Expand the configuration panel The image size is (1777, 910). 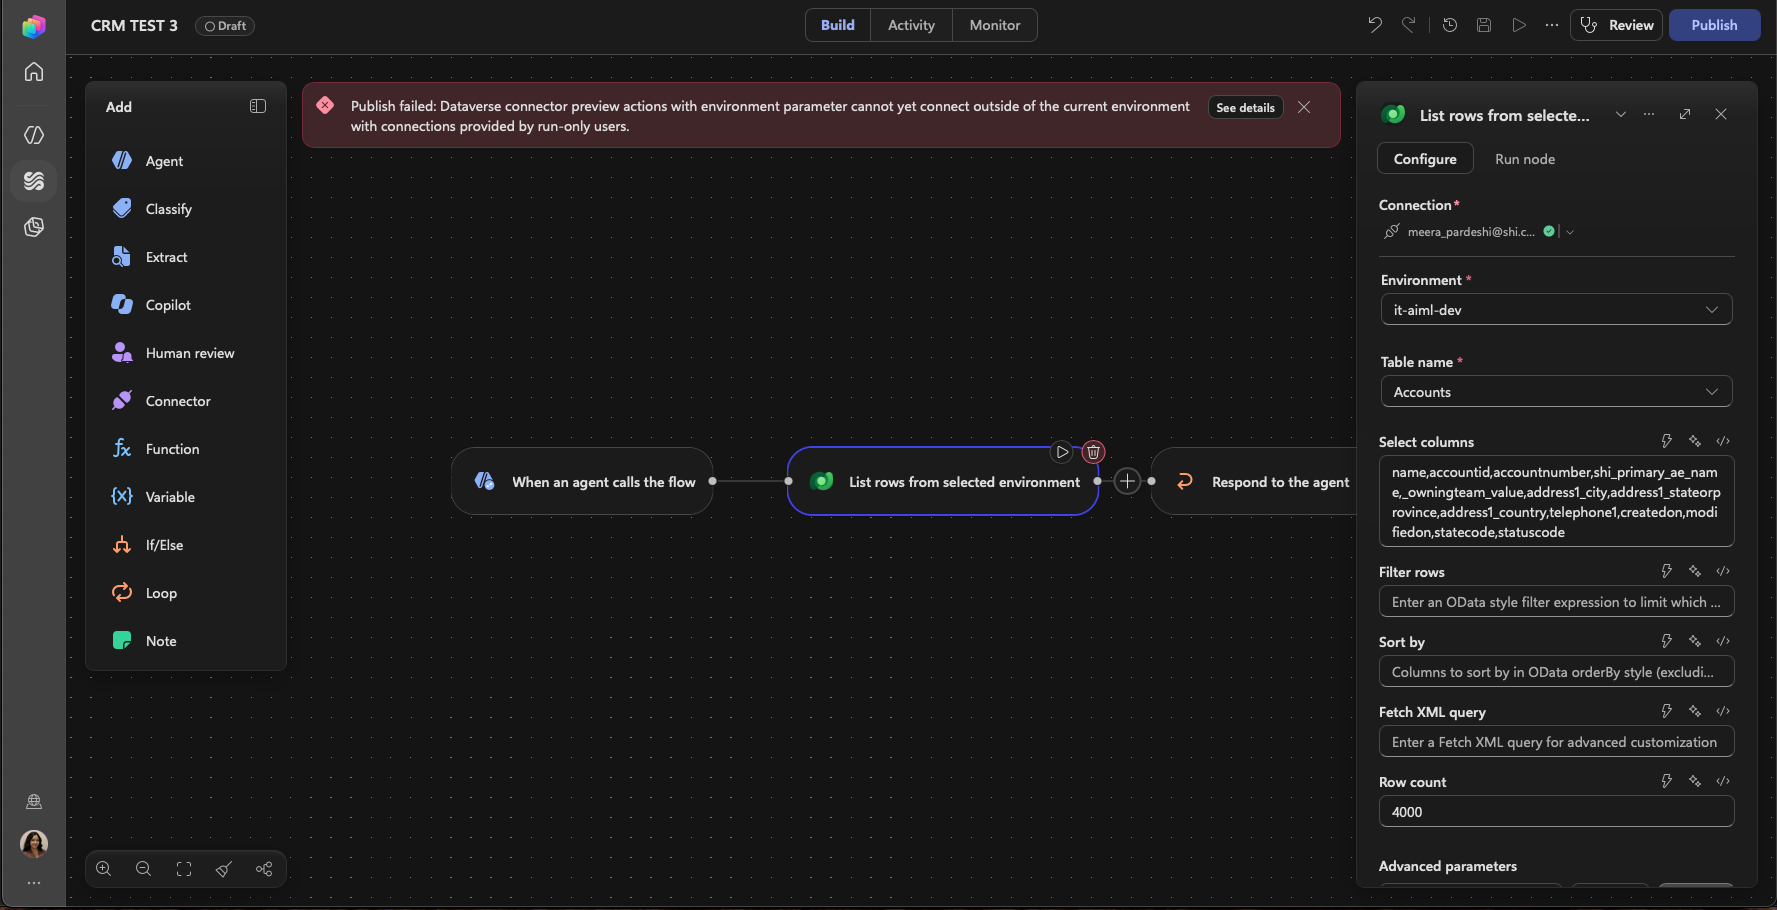1685,114
